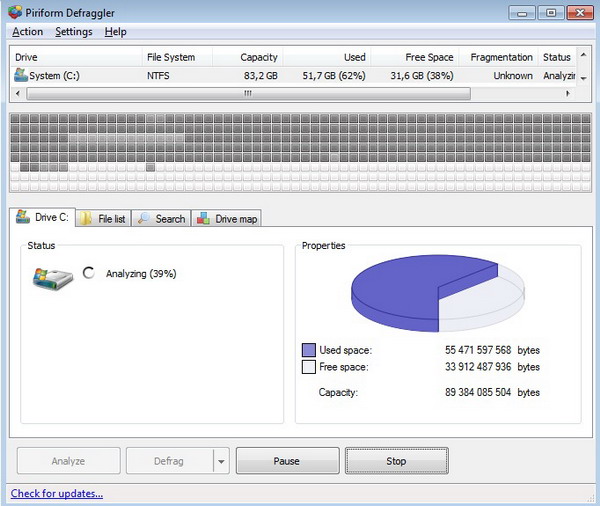Click the Stop button
The image size is (600, 506).
(397, 461)
